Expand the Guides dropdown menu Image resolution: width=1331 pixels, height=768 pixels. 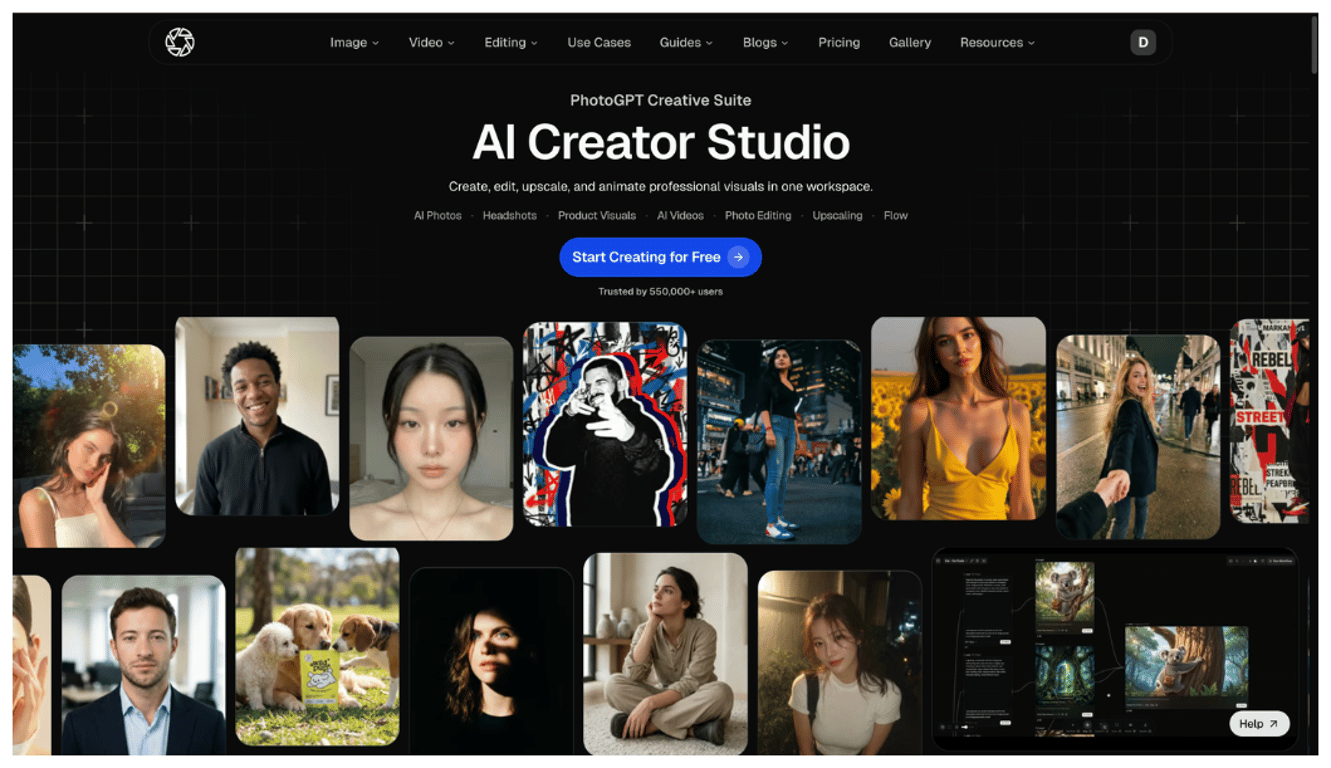(x=686, y=43)
